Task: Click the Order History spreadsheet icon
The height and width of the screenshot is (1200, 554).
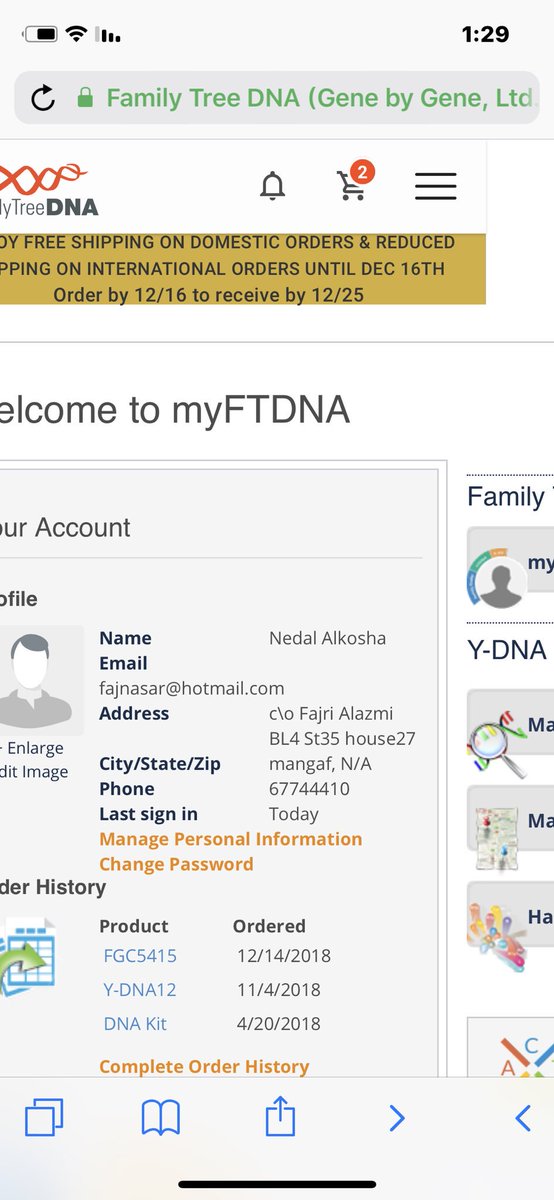Action: point(28,957)
